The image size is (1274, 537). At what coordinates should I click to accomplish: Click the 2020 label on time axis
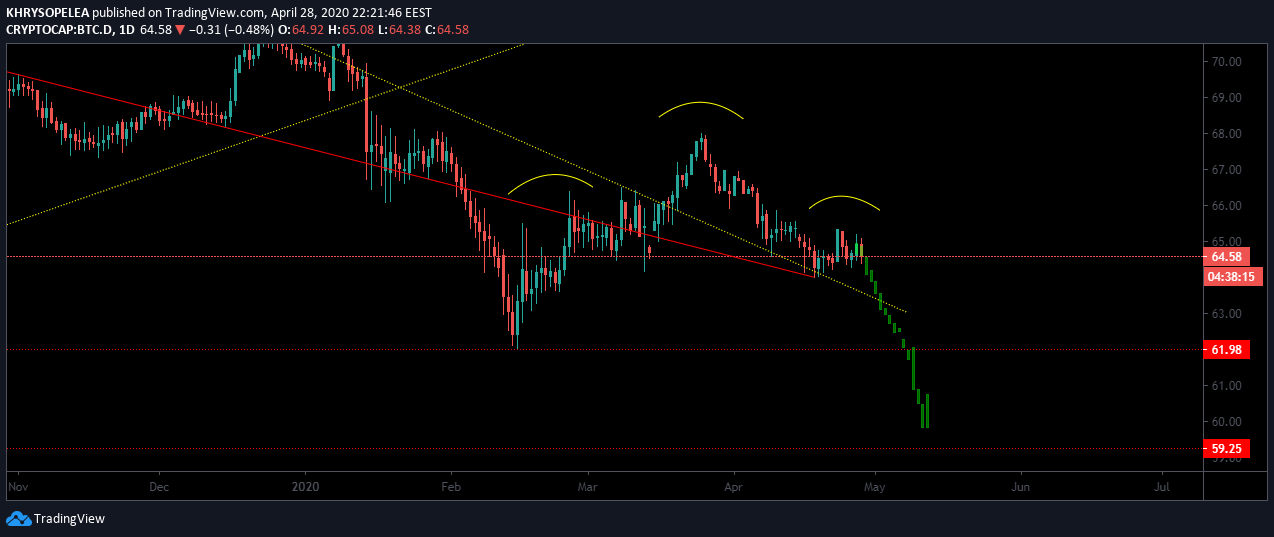point(307,487)
